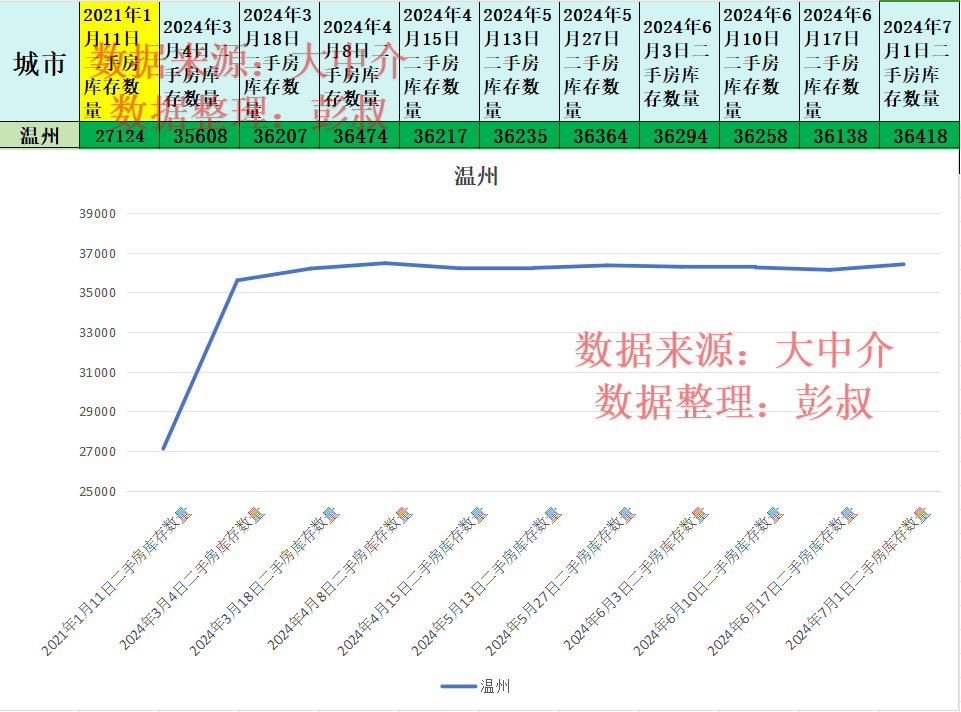
Task: Click the x-axis label 2024年3月18日二手房库存数量
Action: [x=264, y=582]
